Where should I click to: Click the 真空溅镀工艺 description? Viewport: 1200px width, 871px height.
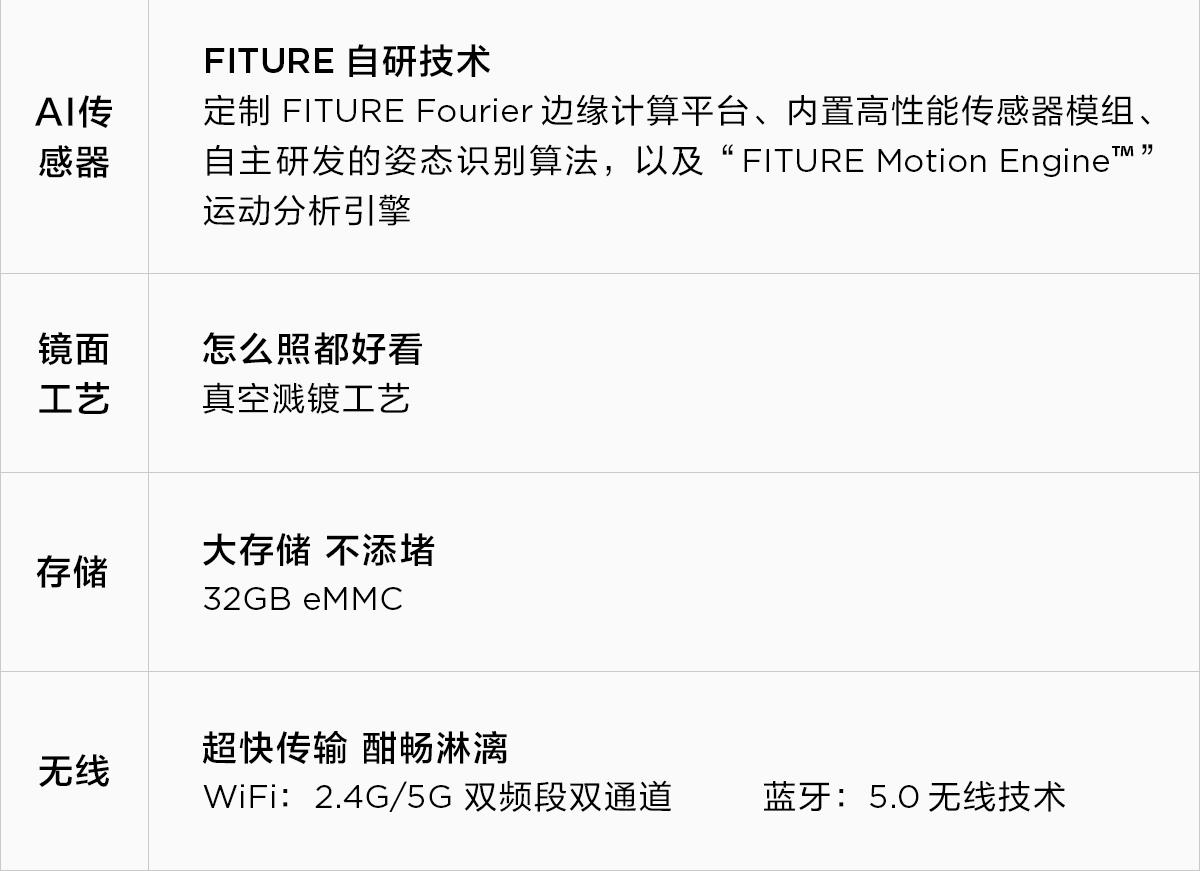click(306, 399)
